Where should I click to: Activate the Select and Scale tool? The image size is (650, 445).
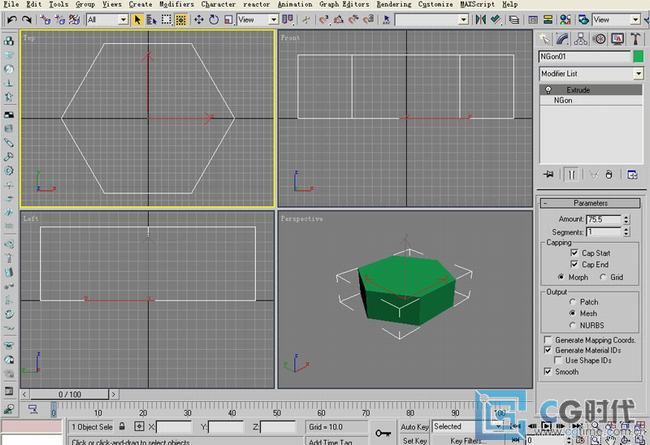pyautogui.click(x=228, y=19)
